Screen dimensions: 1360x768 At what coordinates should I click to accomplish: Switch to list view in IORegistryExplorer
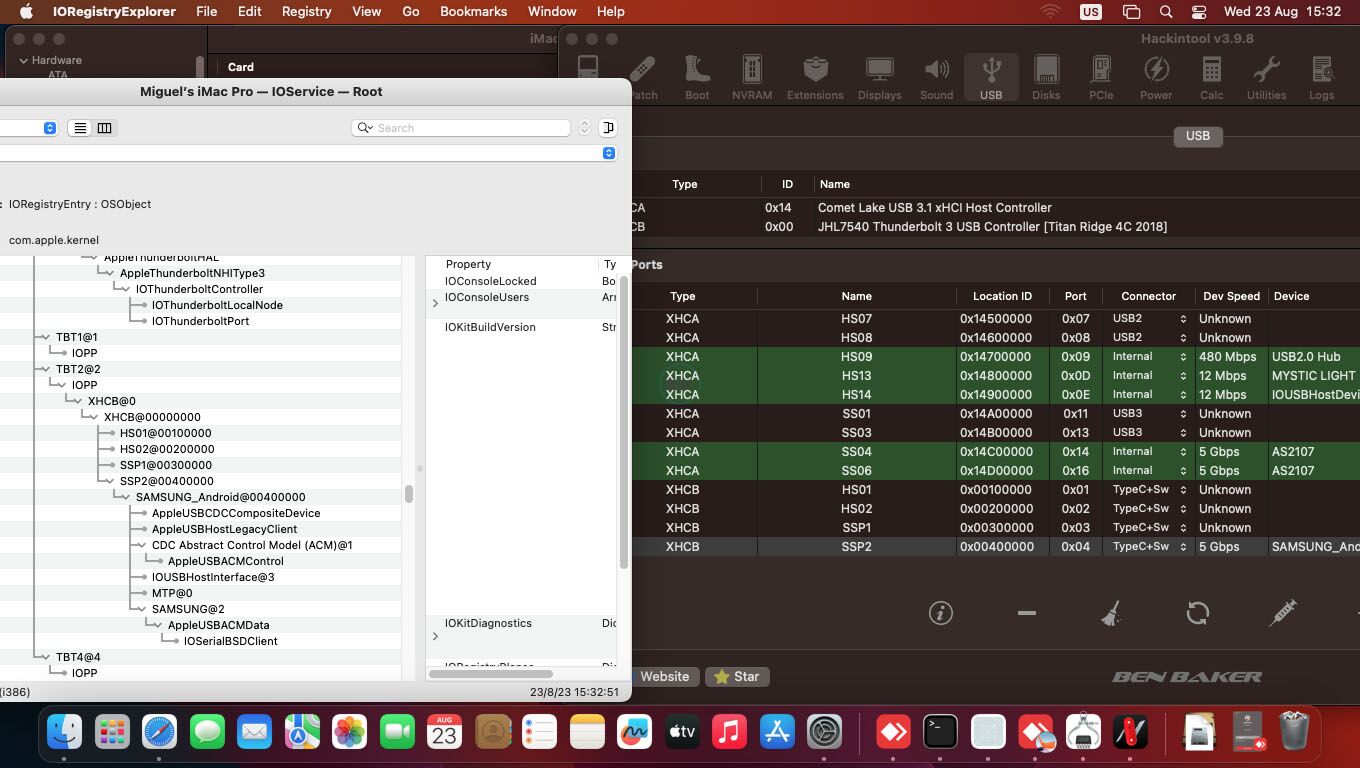pyautogui.click(x=80, y=128)
